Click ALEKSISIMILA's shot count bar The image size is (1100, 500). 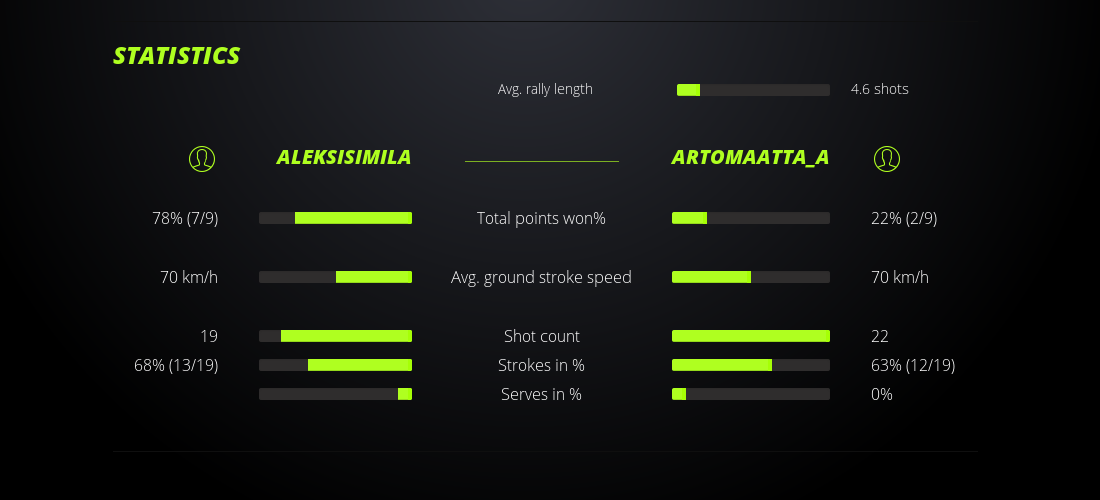coord(335,336)
